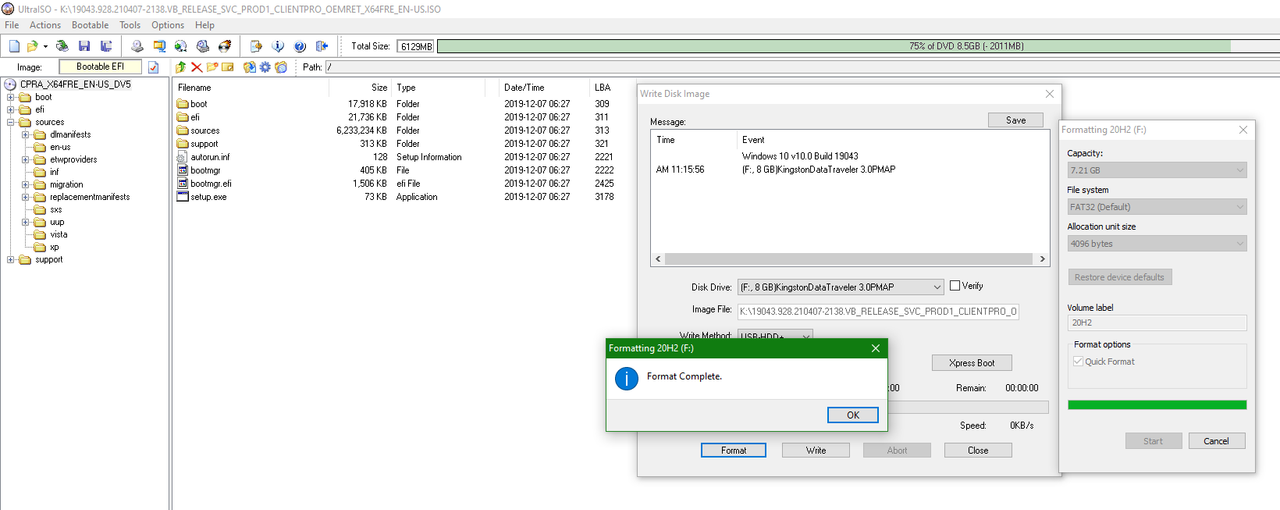Expand the uup tree node
The height and width of the screenshot is (510, 1280).
pyautogui.click(x=26, y=222)
